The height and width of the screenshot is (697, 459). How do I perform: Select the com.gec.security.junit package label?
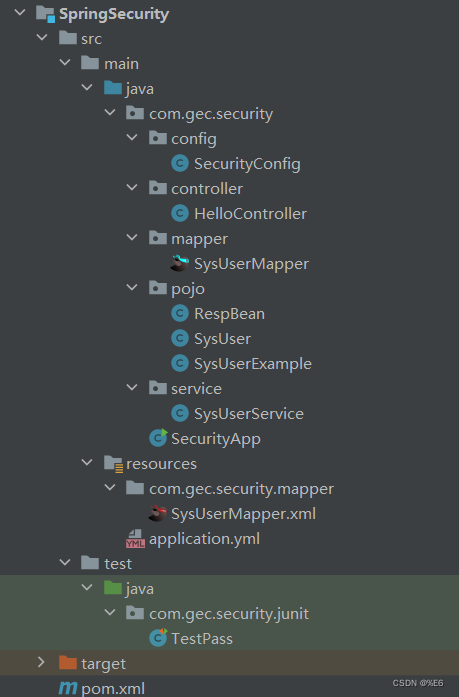(229, 614)
